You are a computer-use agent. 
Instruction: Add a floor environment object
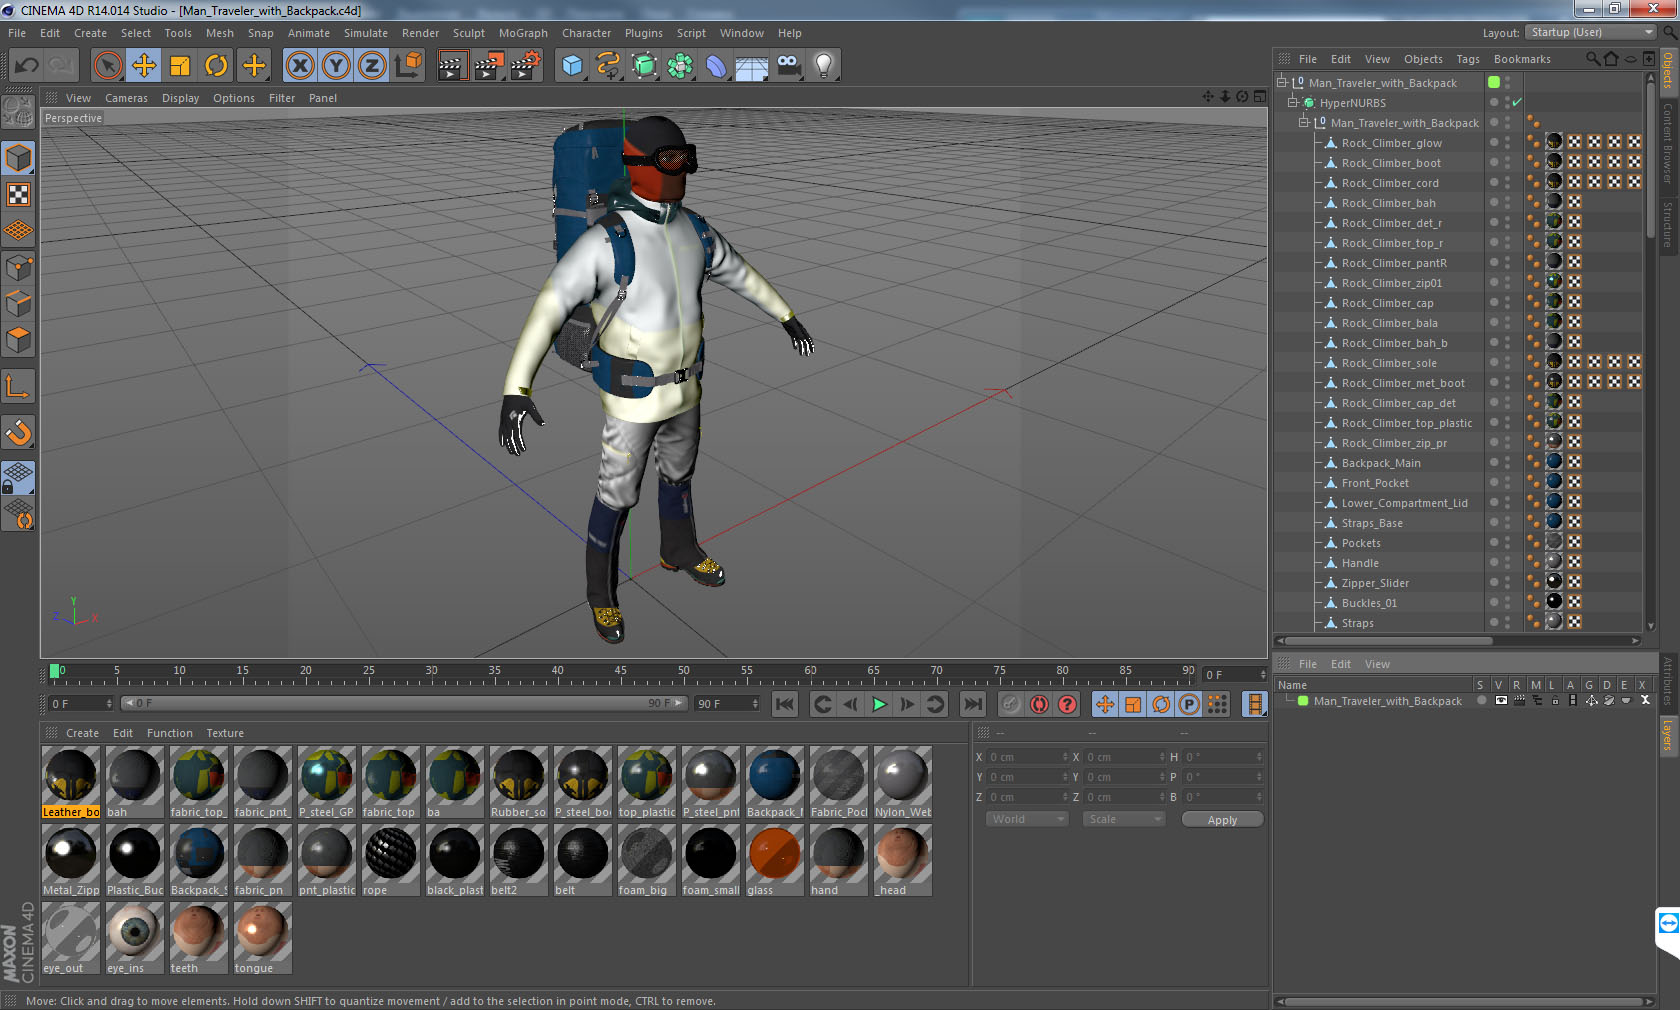[752, 66]
